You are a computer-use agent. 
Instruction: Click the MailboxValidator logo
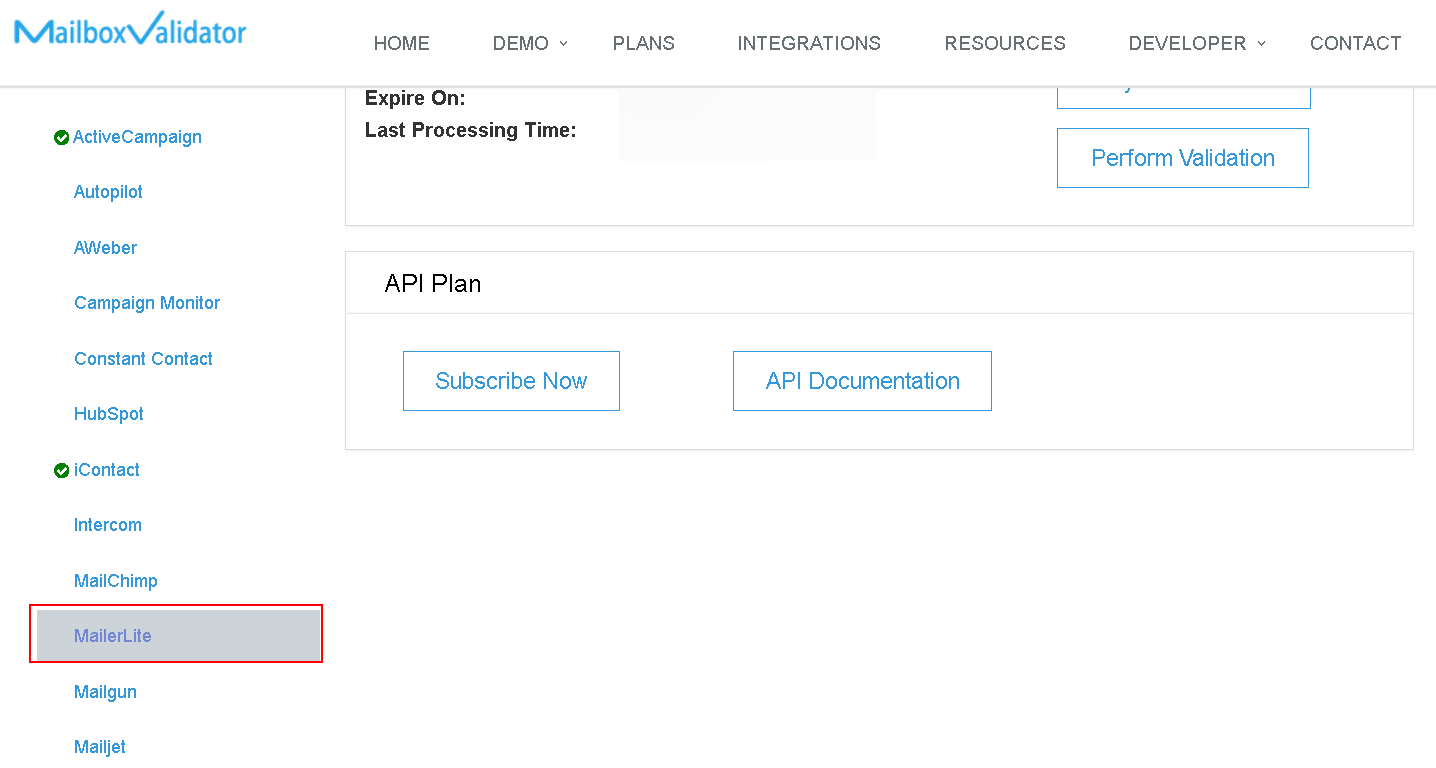pyautogui.click(x=129, y=30)
